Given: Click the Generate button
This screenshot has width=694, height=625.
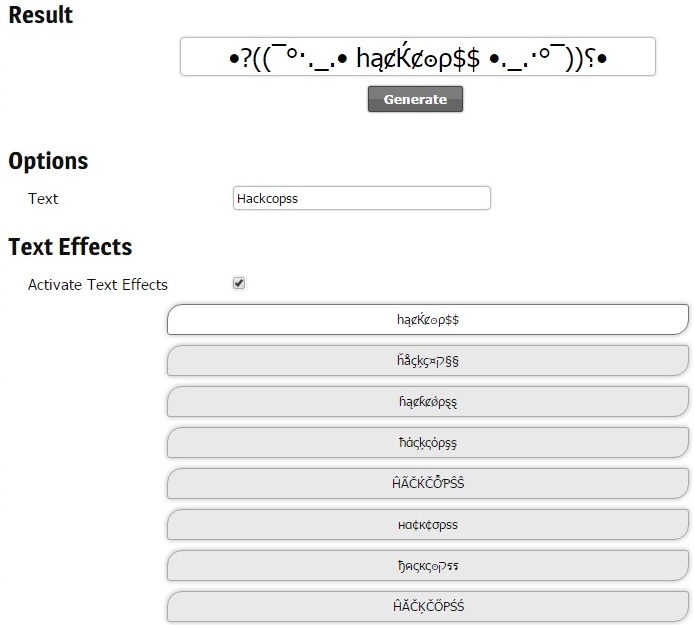Looking at the screenshot, I should [x=415, y=99].
